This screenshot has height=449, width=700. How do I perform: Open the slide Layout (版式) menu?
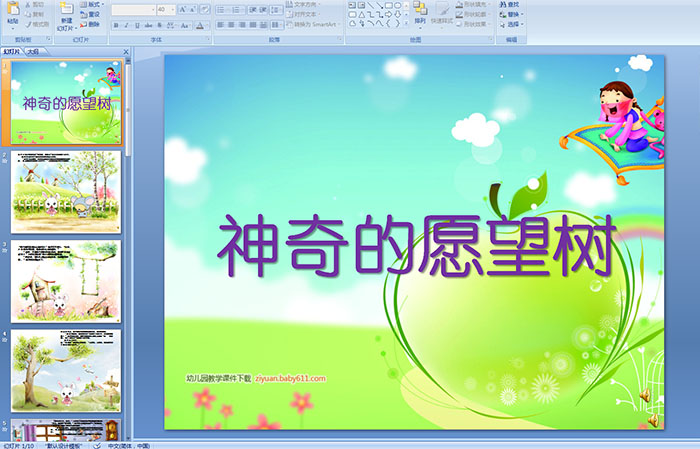92,4
